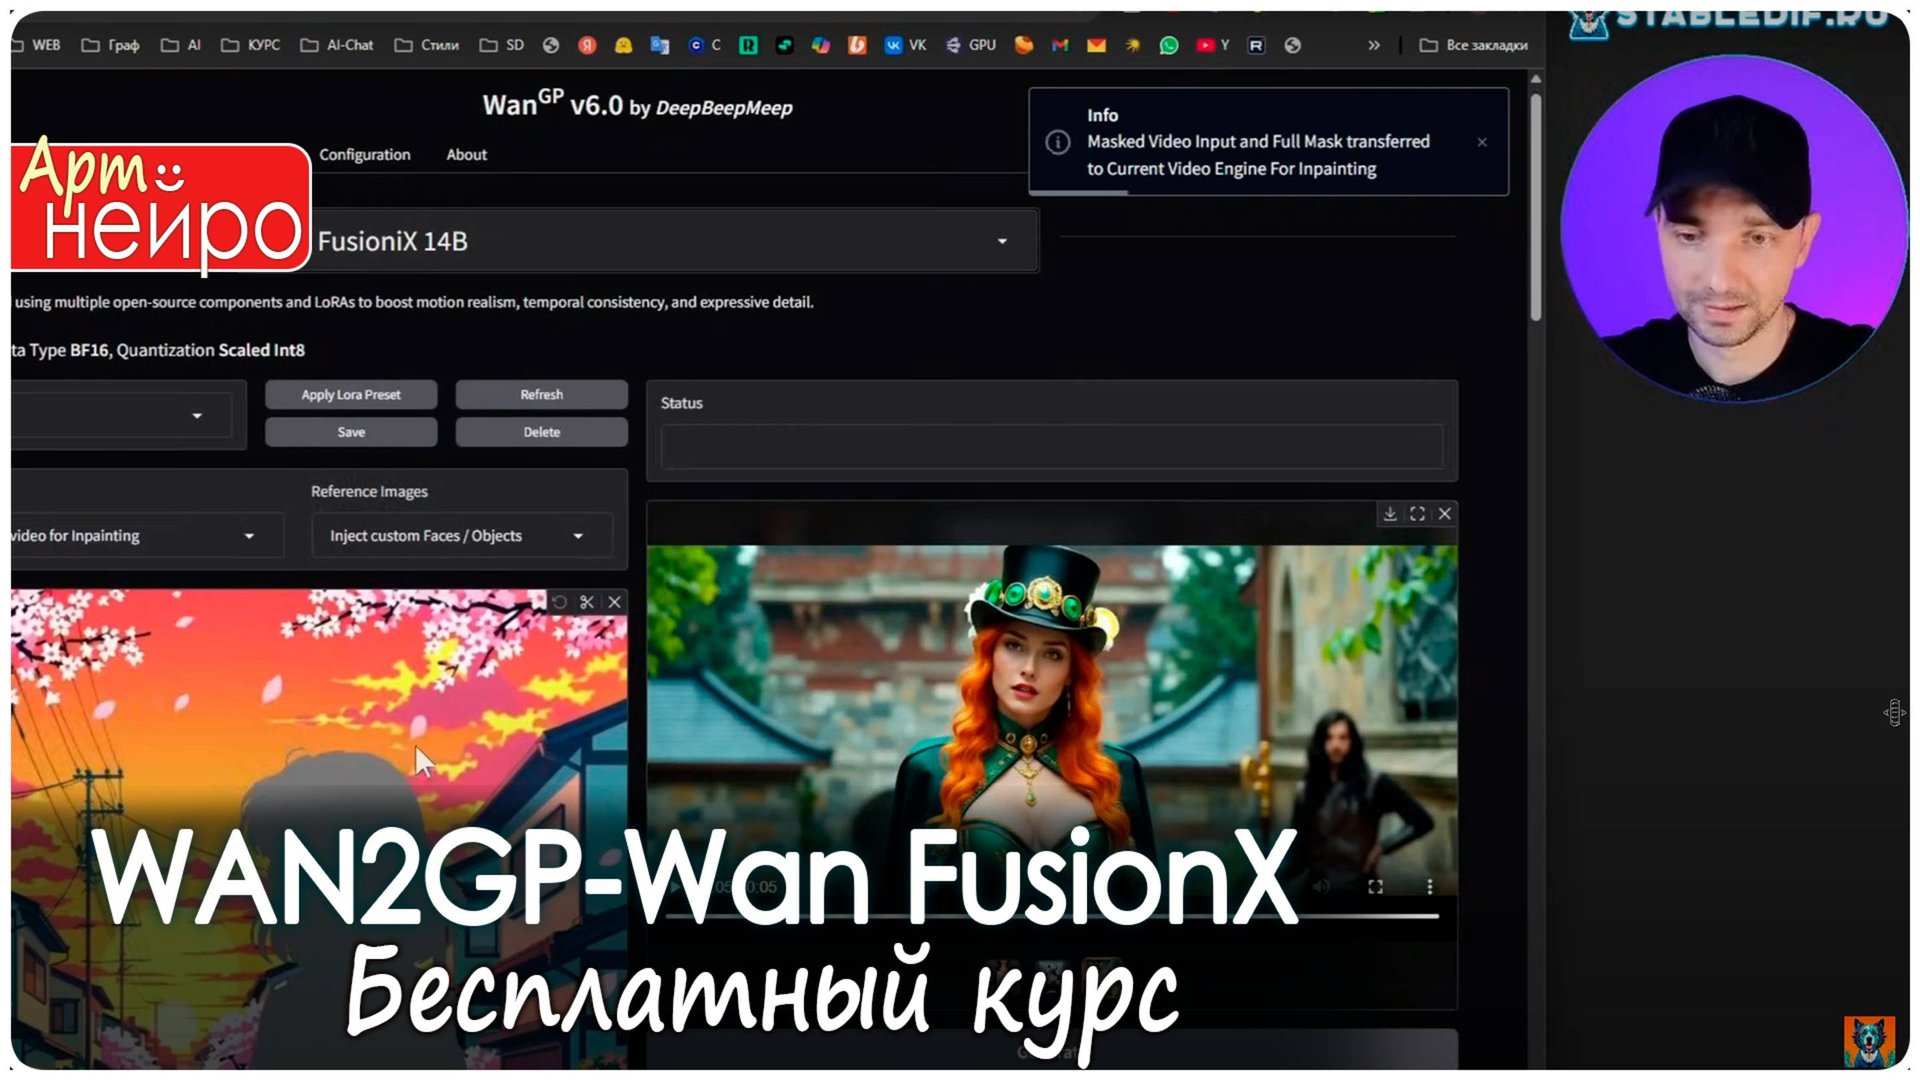Switch to the Configuration tab

coord(364,154)
